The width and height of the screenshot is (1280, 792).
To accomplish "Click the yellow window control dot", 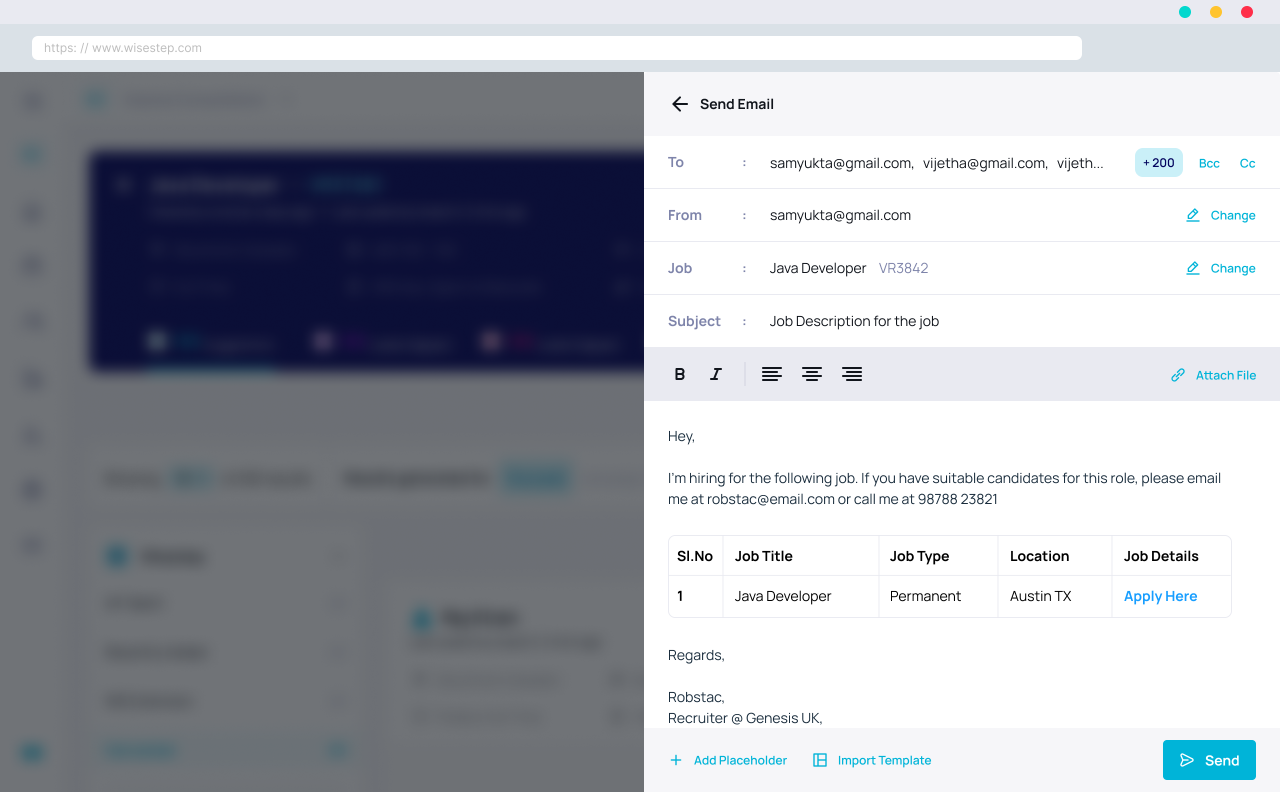I will 1216,12.
